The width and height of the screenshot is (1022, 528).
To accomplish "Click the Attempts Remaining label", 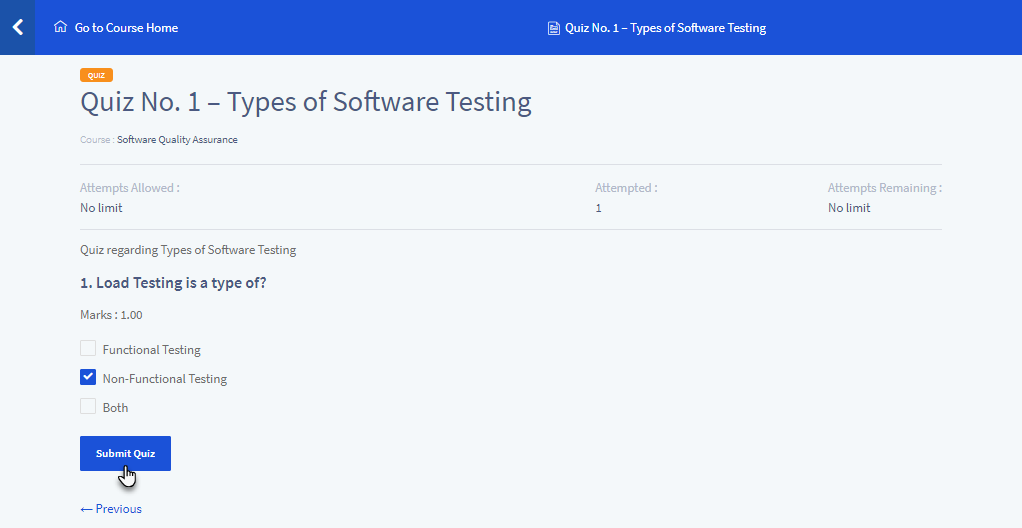I will 884,188.
